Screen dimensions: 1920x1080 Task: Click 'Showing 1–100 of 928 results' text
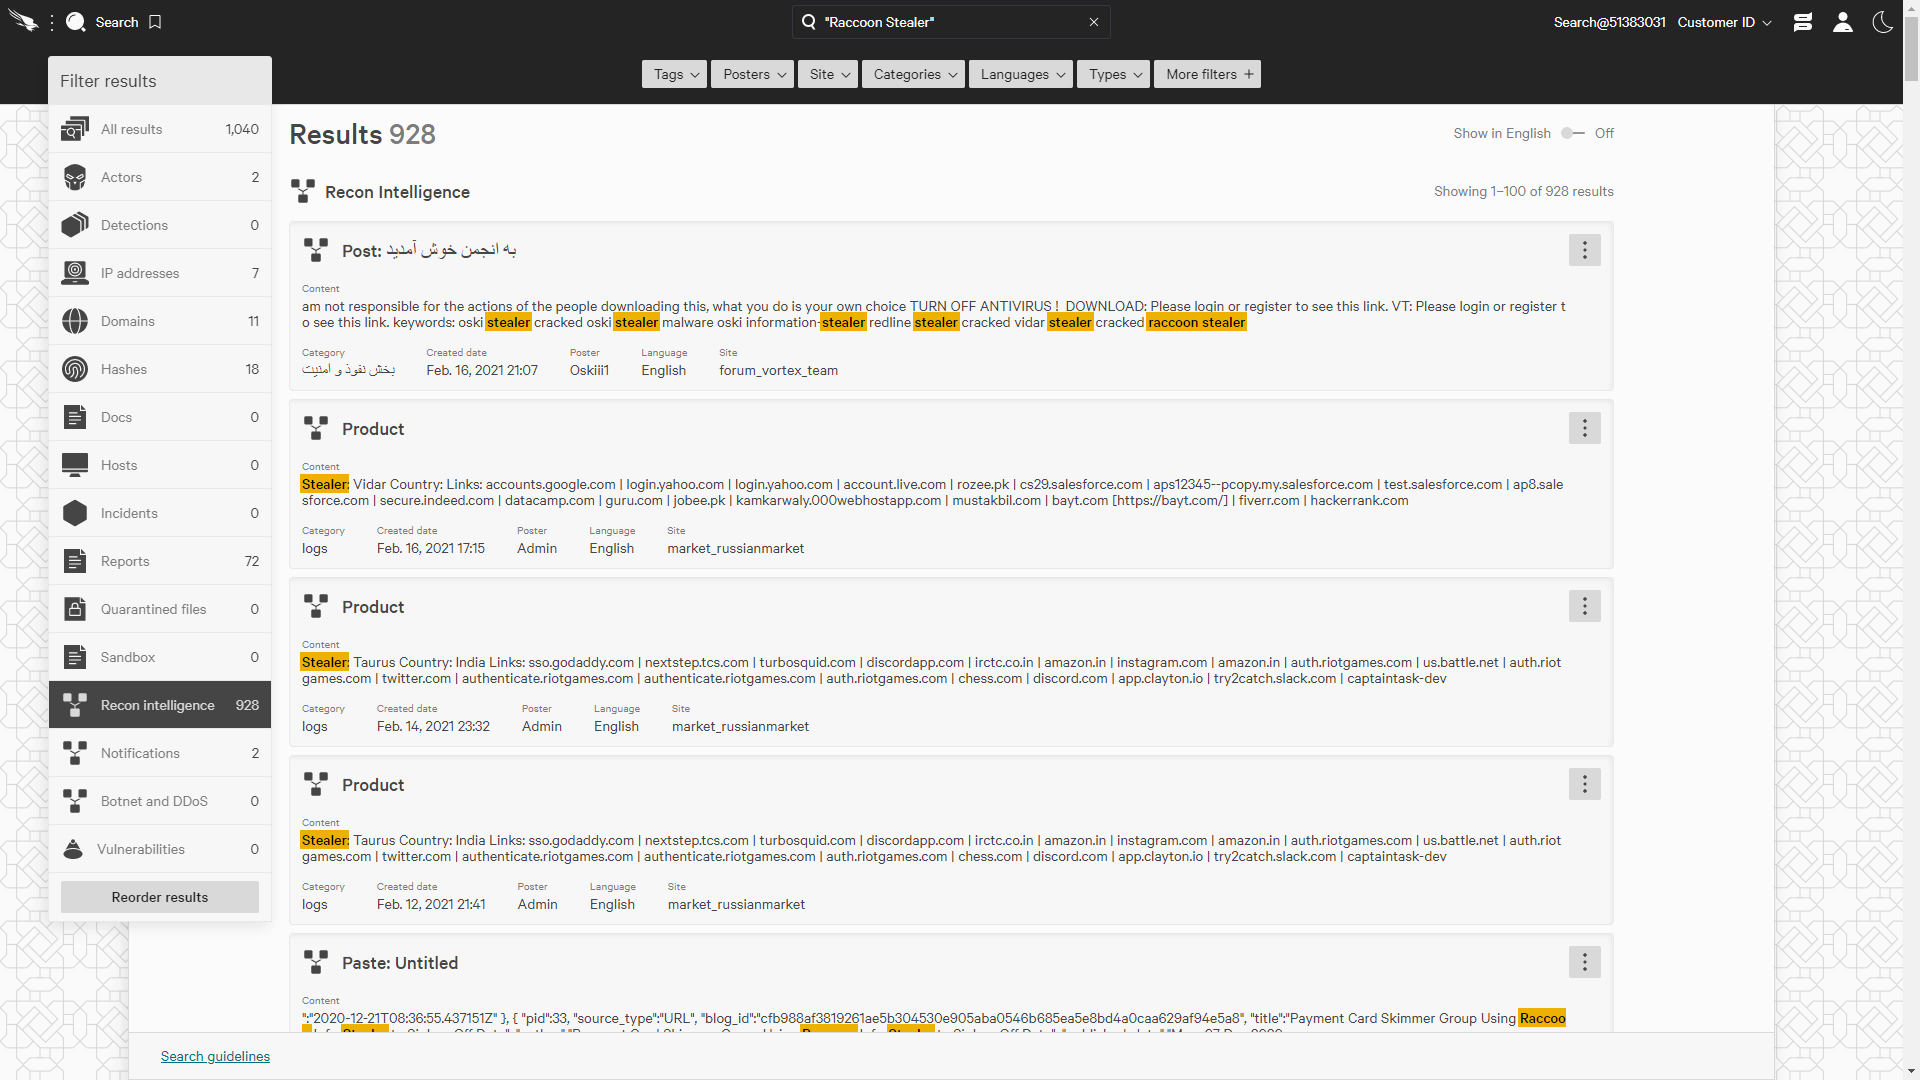coord(1523,191)
